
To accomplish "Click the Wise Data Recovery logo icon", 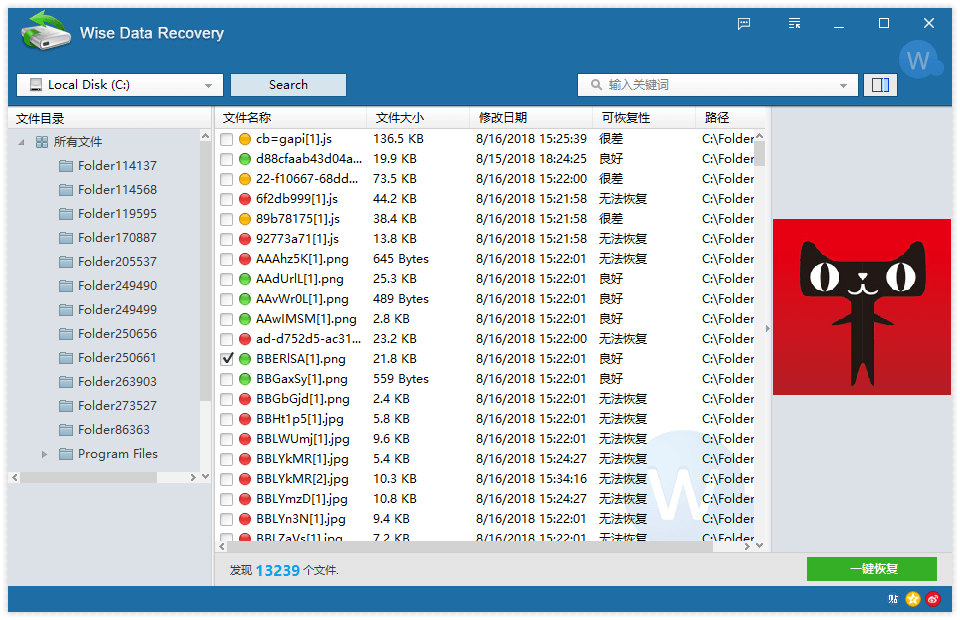I will pos(45,31).
